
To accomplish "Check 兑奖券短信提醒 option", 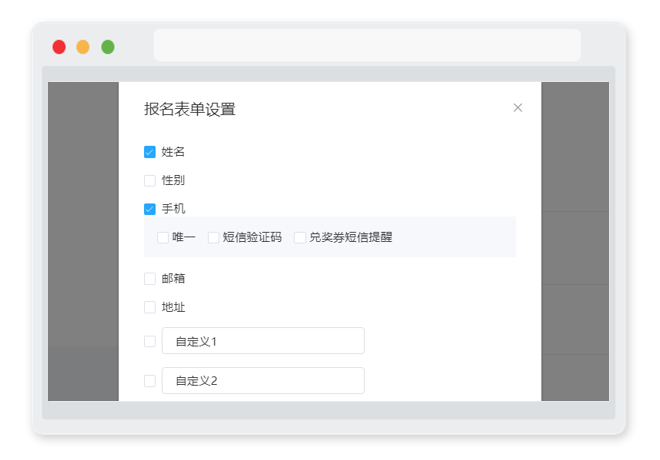I will (300, 237).
